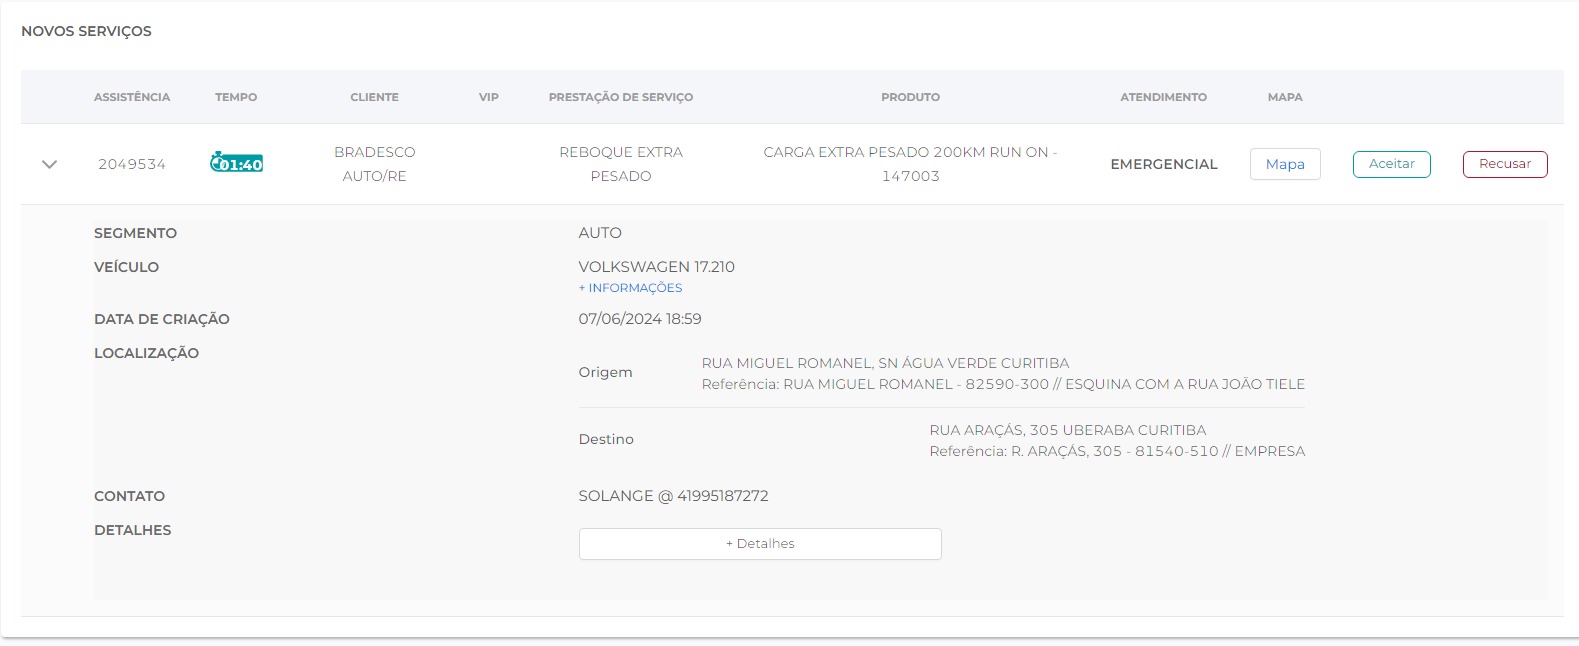The image size is (1579, 646).
Task: Collapse the service row chevron
Action: point(49,164)
